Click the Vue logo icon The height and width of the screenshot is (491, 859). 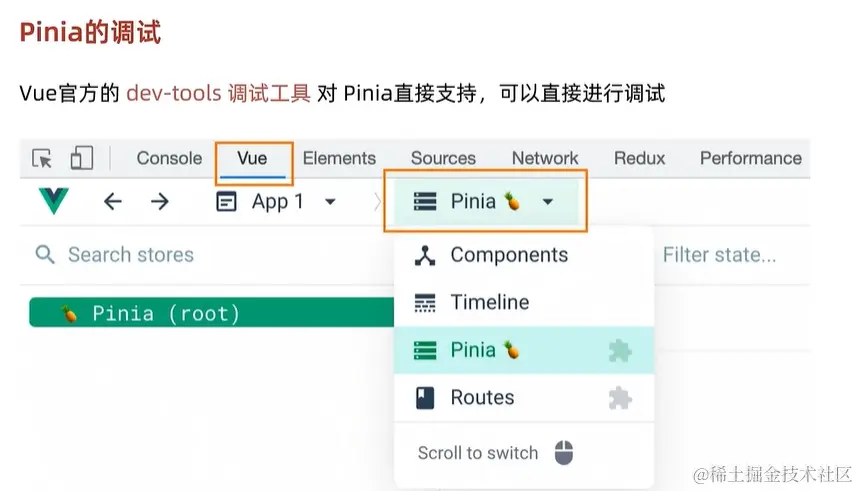click(x=54, y=201)
